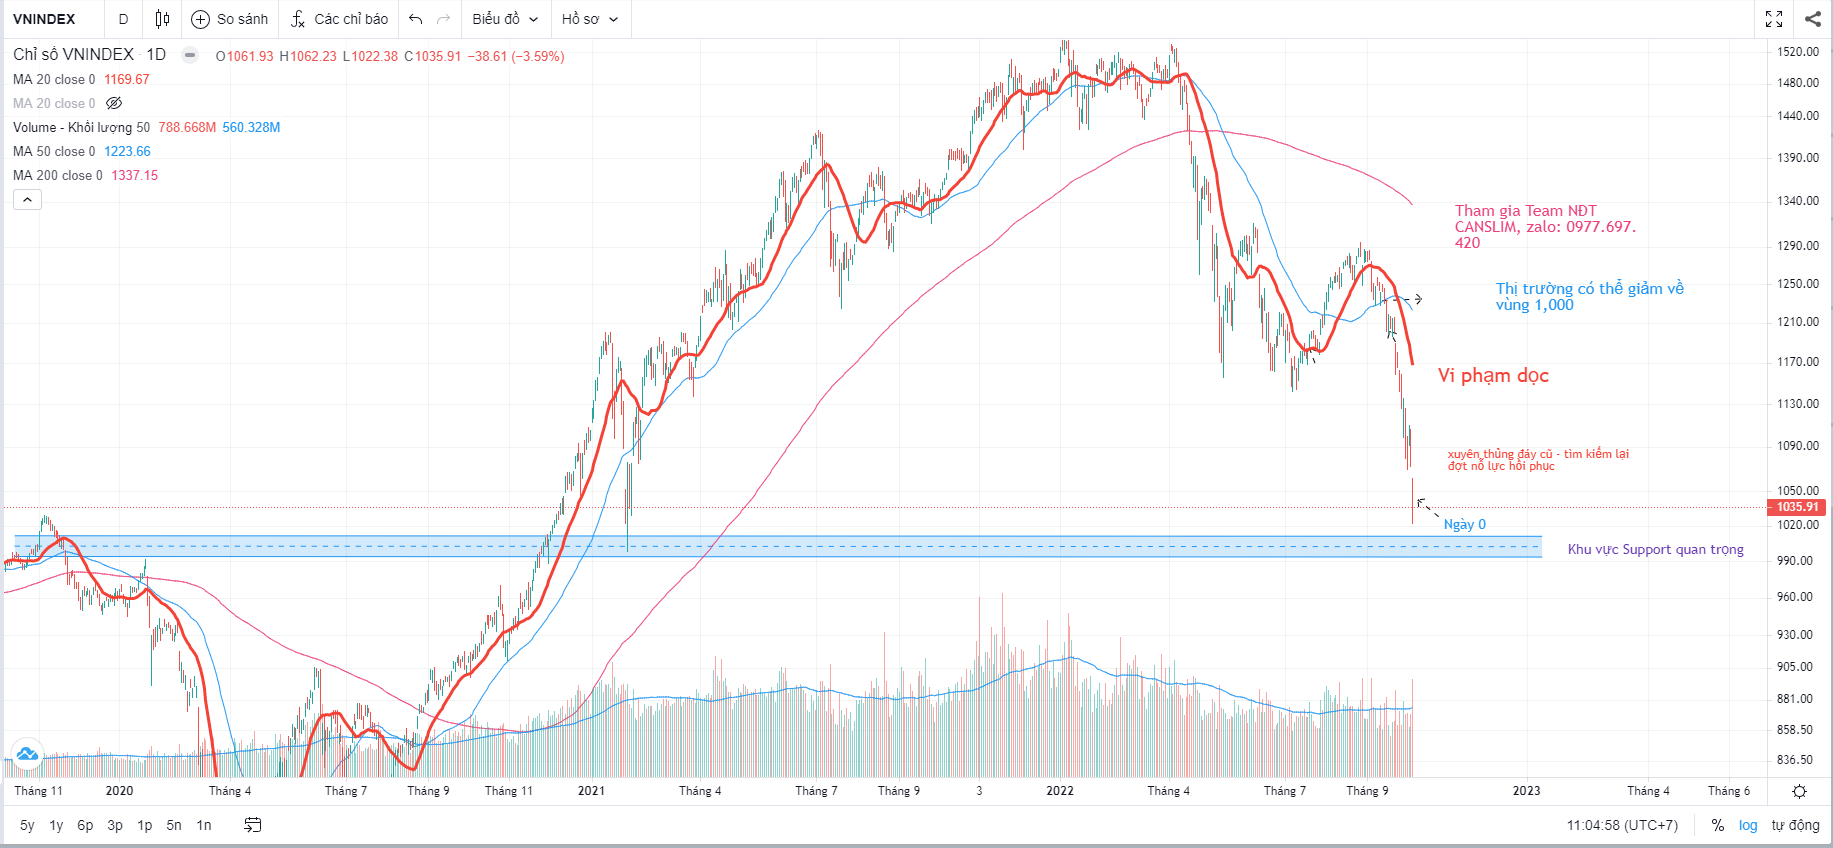Enter fullscreen mode for the chart
Viewport: 1833px width, 848px height.
1774,19
